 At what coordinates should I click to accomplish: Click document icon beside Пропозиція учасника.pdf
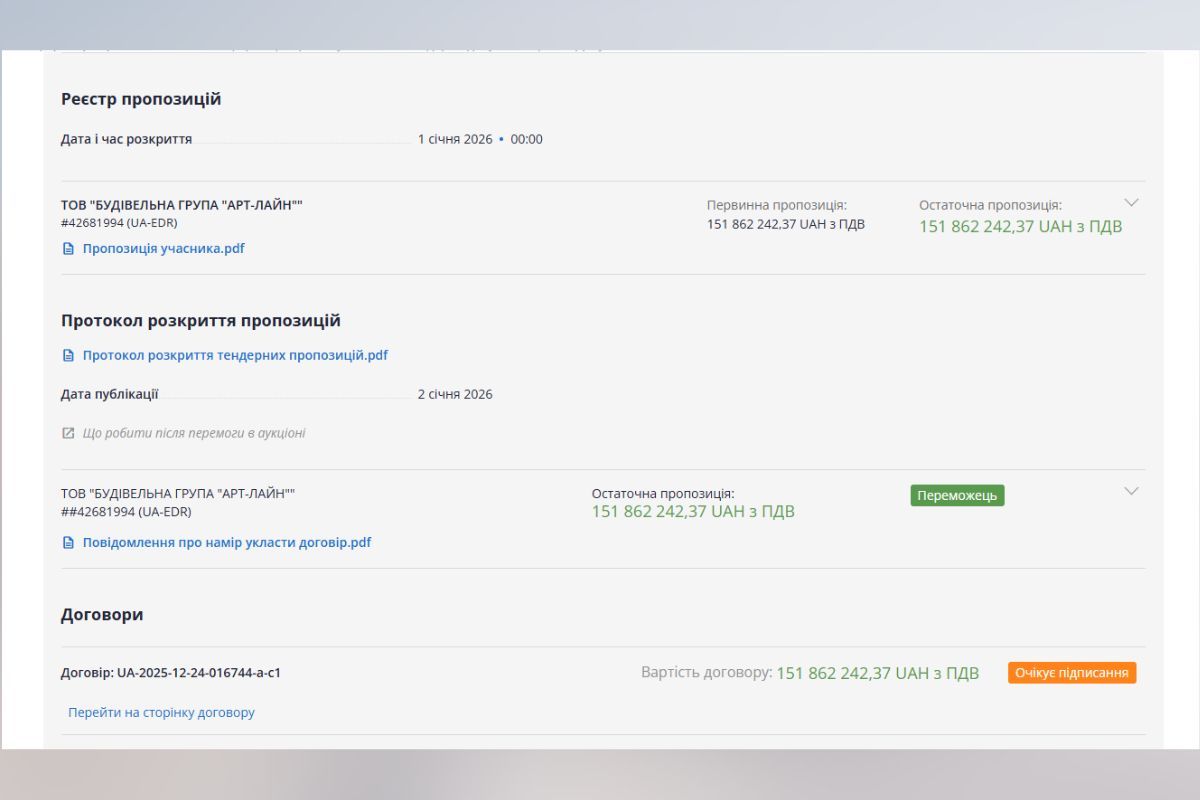click(68, 249)
